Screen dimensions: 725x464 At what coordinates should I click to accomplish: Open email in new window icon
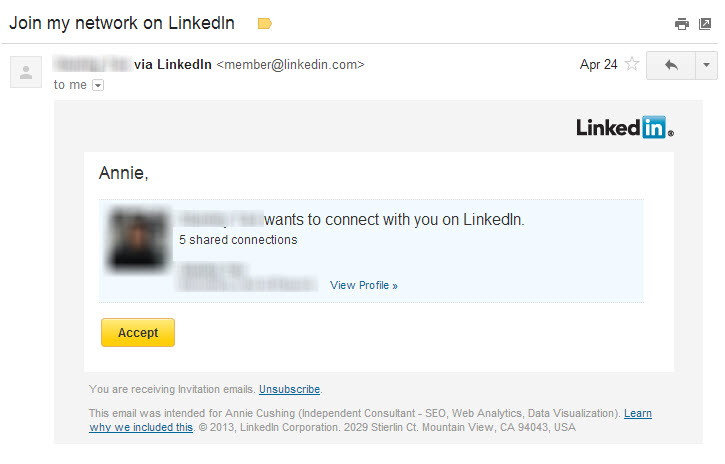click(705, 24)
